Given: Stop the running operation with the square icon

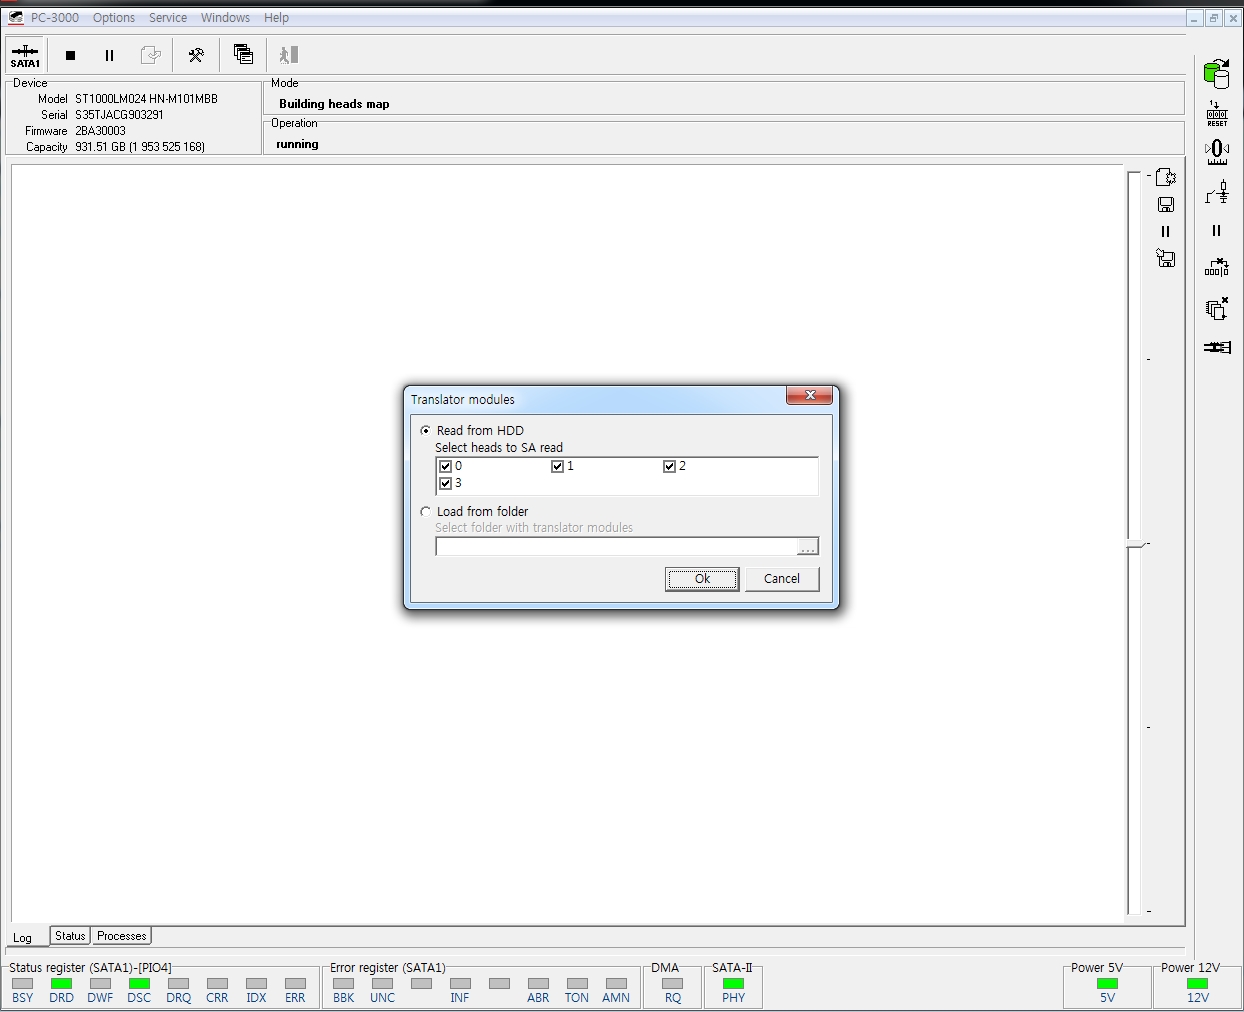Looking at the screenshot, I should coord(70,55).
